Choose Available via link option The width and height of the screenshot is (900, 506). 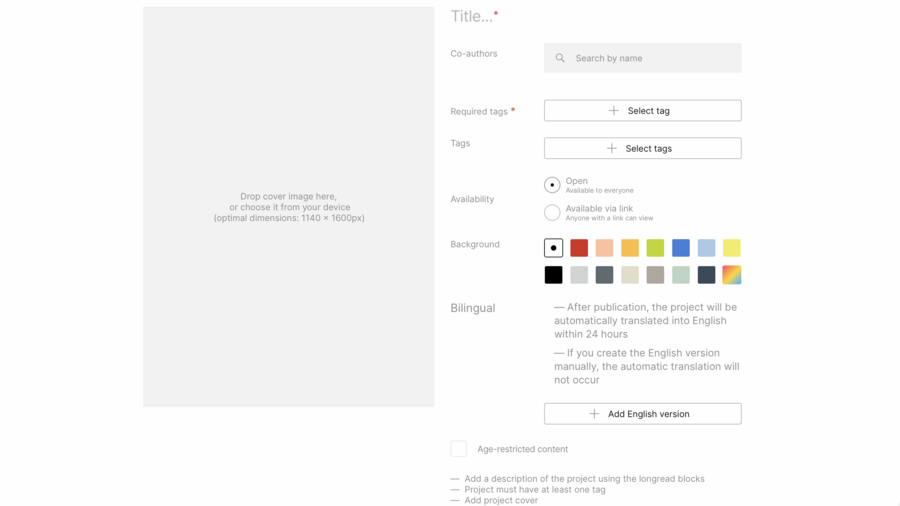coord(552,212)
